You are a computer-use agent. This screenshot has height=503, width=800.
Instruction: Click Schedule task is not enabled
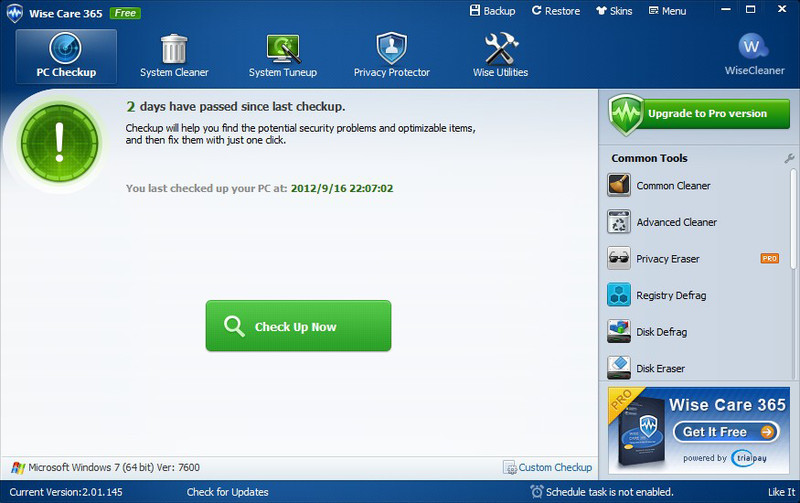point(609,492)
